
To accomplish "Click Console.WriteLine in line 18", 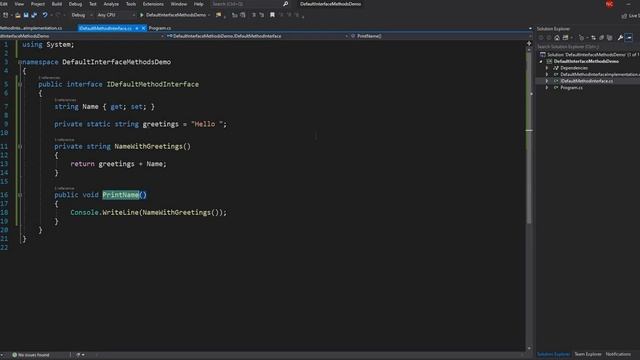I will (x=104, y=212).
